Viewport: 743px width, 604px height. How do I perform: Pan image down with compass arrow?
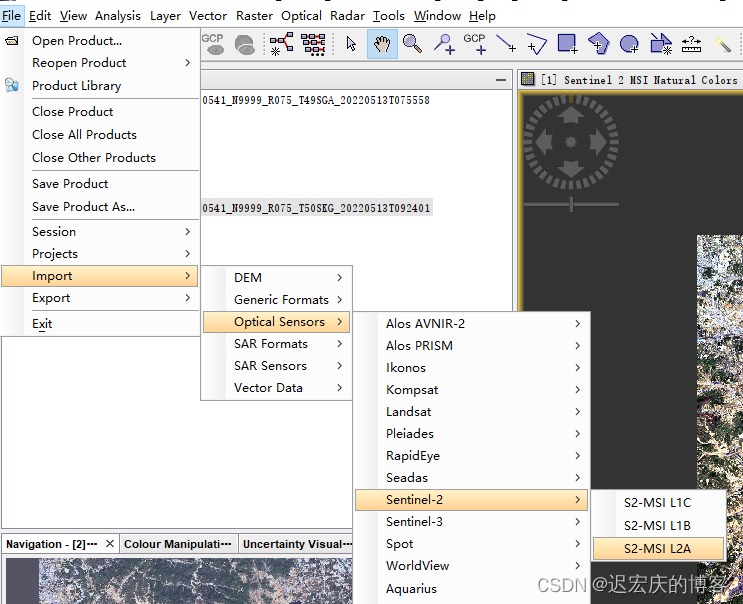pyautogui.click(x=571, y=169)
